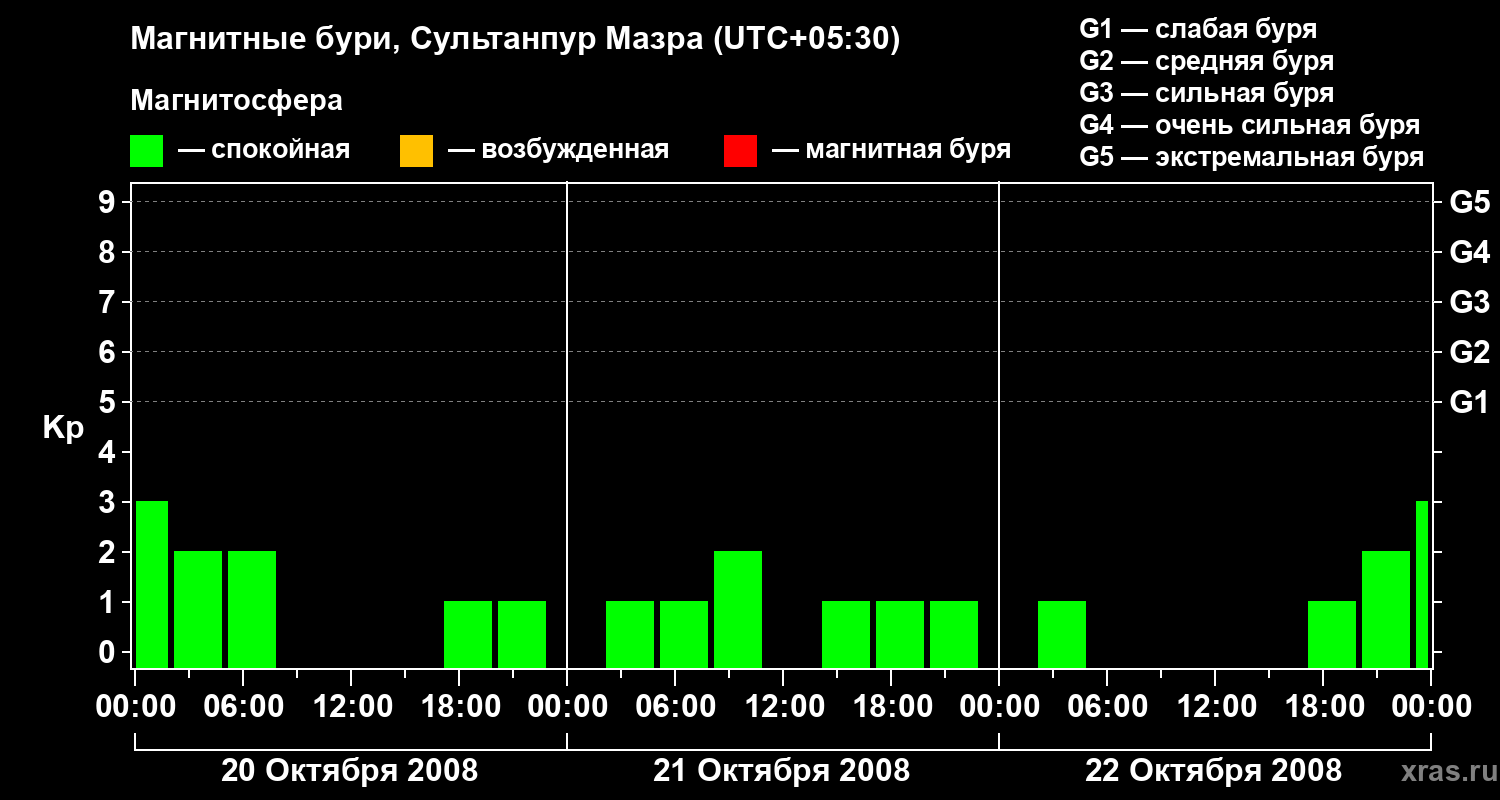The height and width of the screenshot is (800, 1500).
Task: Select the 06:00 time label for 20 October
Action: 243,707
